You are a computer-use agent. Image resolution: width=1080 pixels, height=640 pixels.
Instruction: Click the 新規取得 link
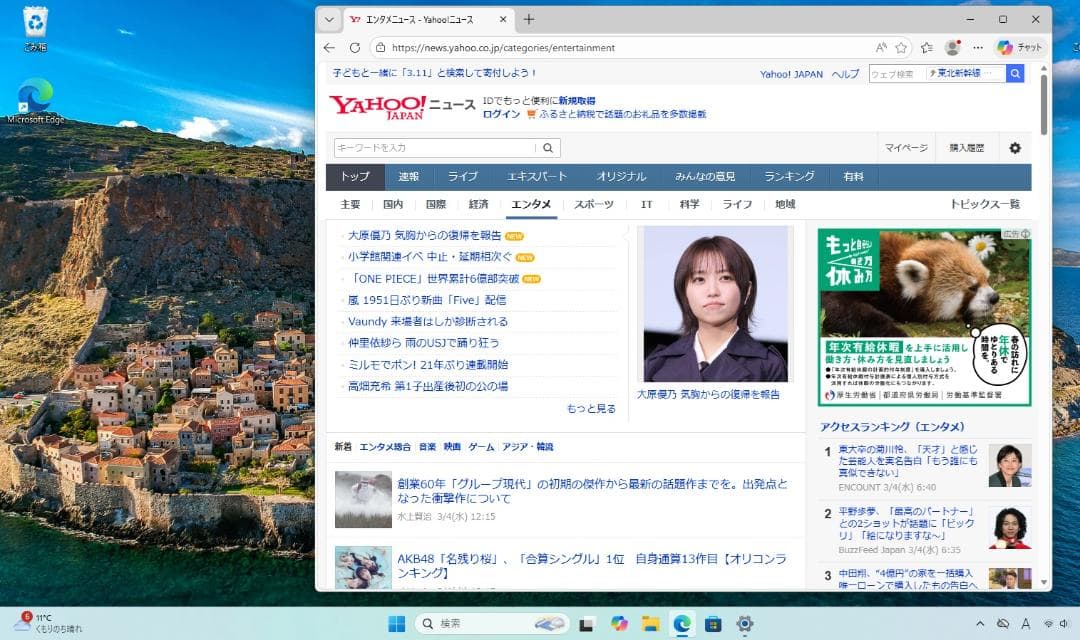click(577, 101)
